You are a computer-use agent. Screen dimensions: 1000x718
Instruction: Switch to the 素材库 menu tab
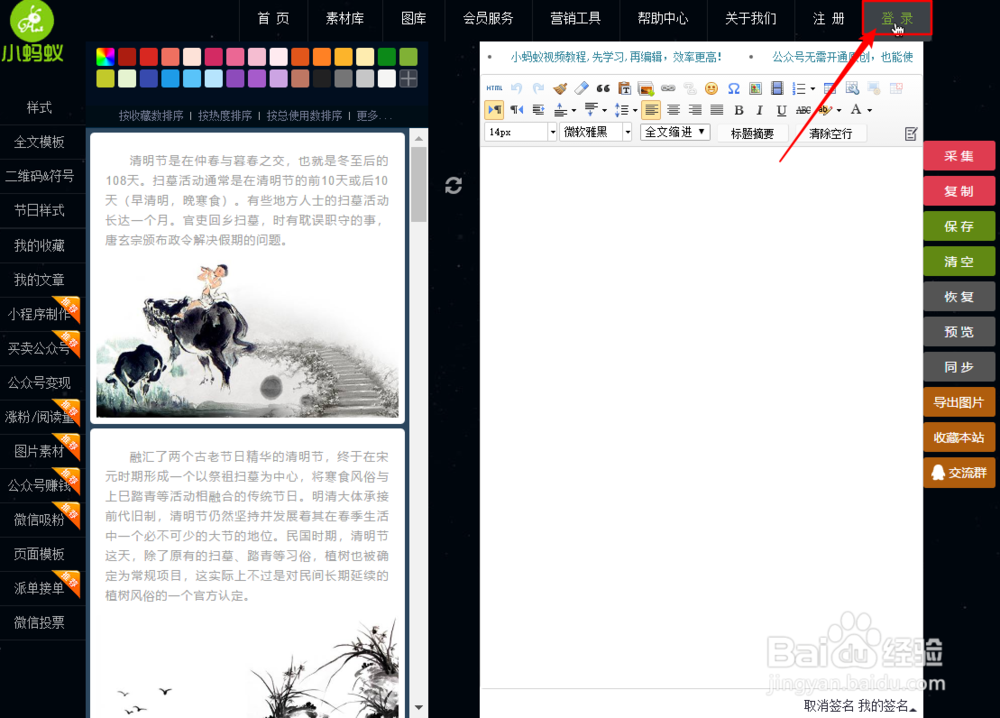(x=344, y=19)
